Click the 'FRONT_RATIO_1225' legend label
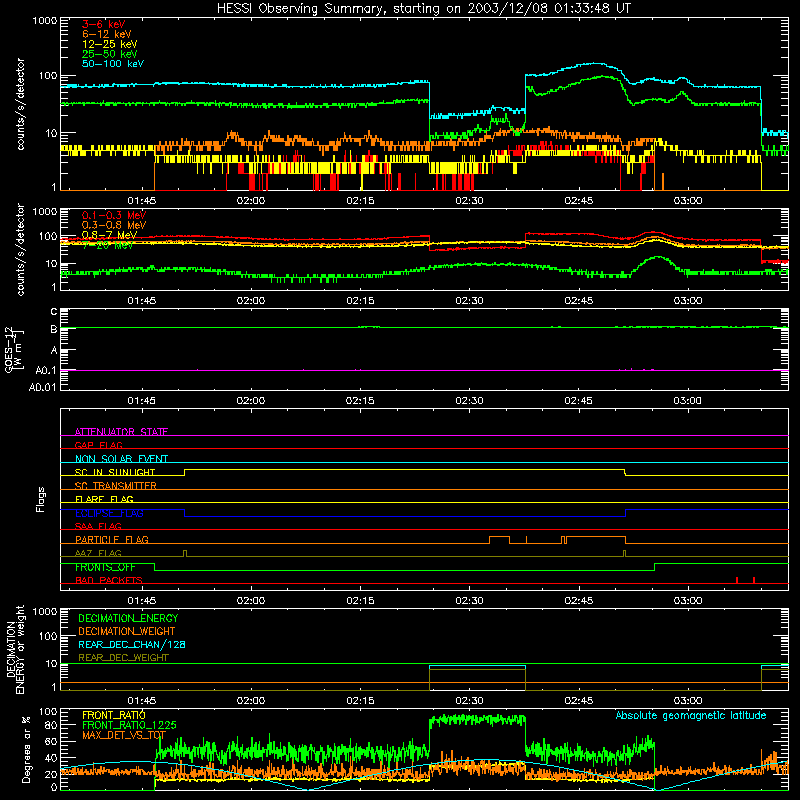Screen dimensions: 800x800 point(129,725)
